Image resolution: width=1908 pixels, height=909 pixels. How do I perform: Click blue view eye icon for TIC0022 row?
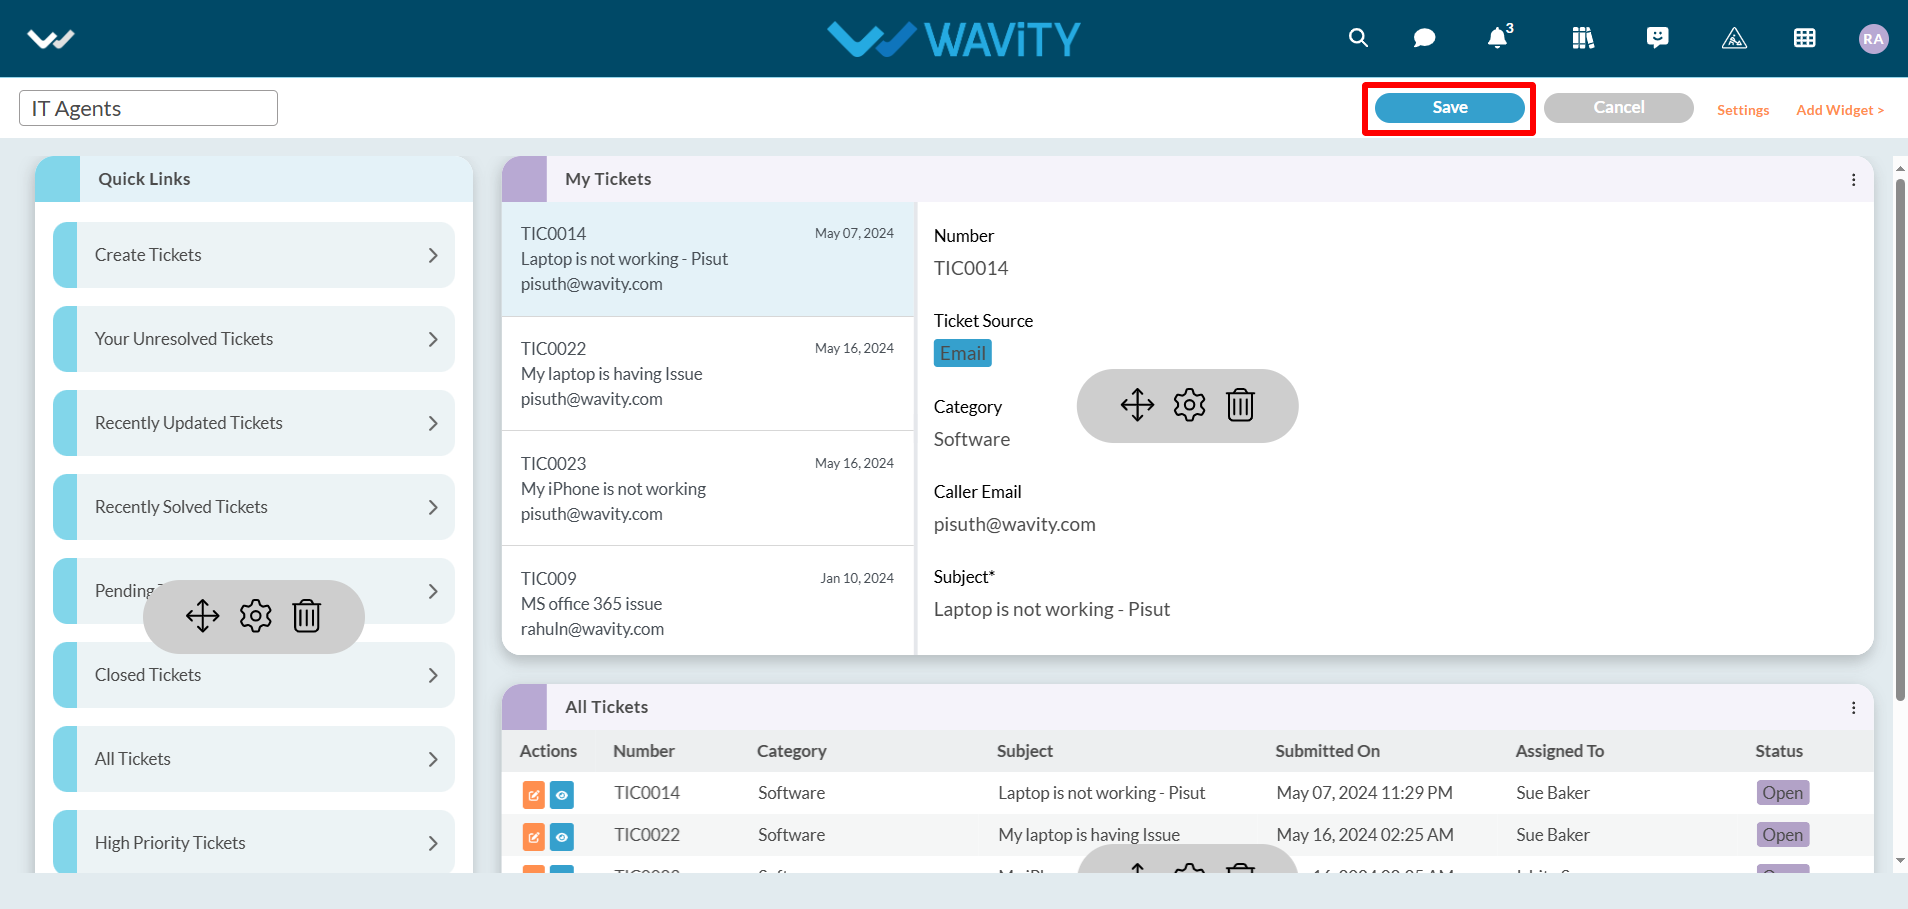(x=562, y=837)
